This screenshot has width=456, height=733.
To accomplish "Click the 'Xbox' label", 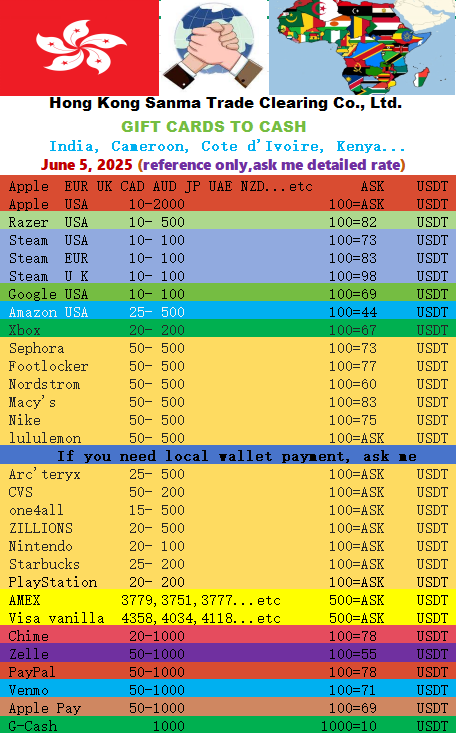I will coord(24,330).
